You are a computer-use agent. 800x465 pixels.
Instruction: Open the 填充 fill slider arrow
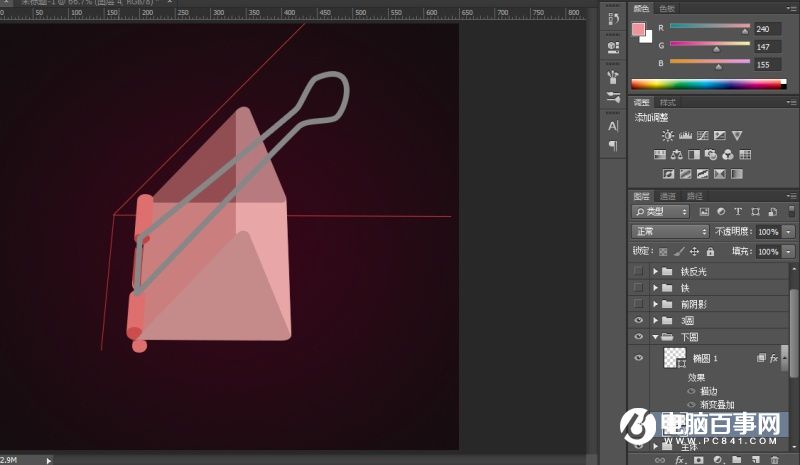click(789, 252)
